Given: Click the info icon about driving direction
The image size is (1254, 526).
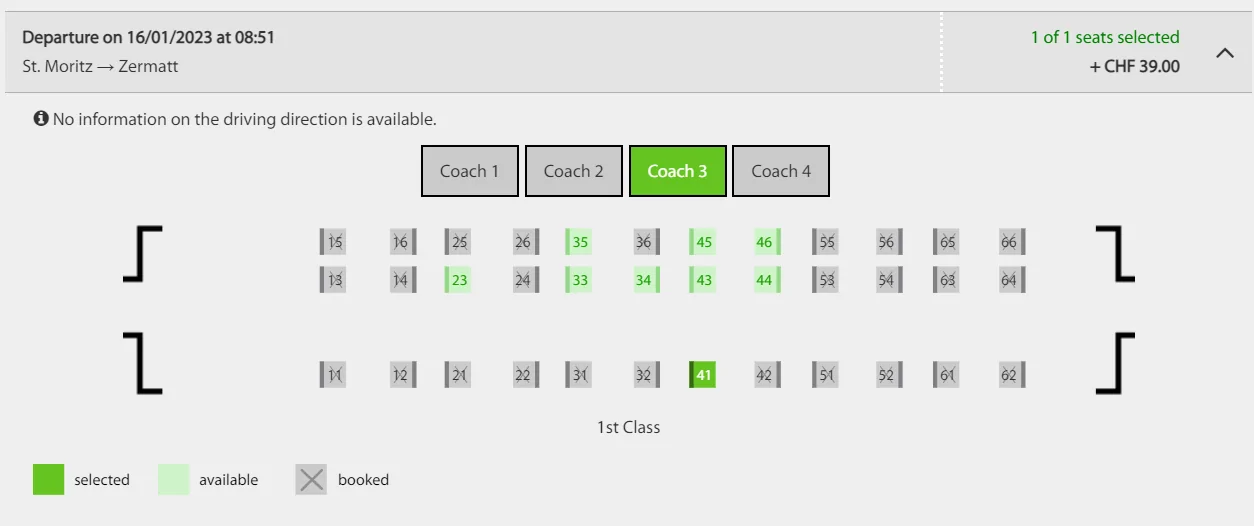Looking at the screenshot, I should tap(41, 119).
